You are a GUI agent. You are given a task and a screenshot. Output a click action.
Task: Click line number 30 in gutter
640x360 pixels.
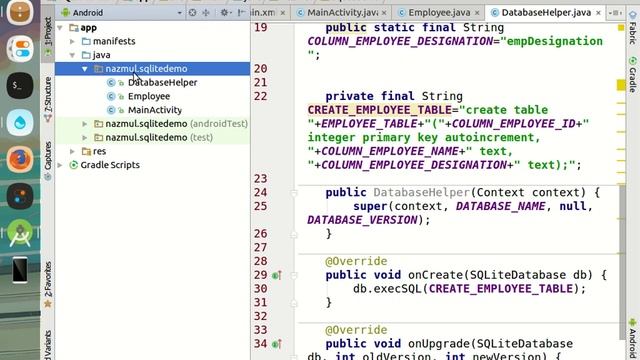260,289
